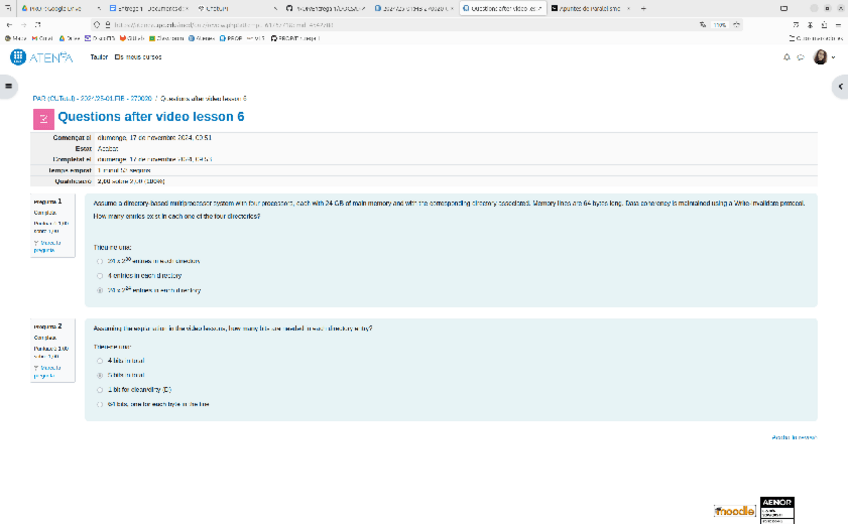Viewport: 848px width, 524px height.
Task: Open the other bookmarks folder
Action: click(816, 38)
